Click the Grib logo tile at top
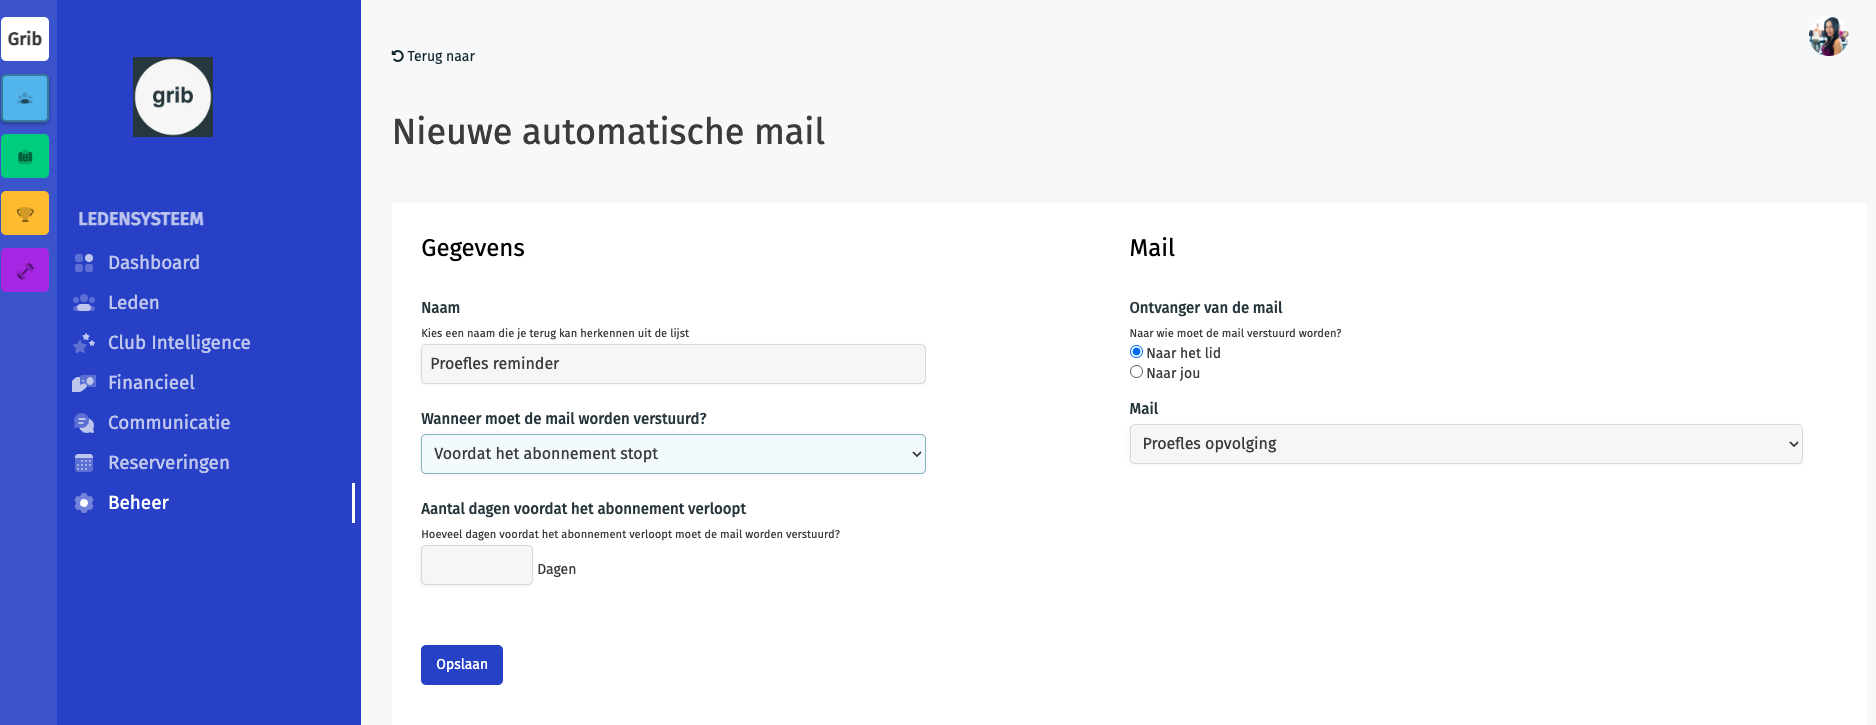1876x725 pixels. [25, 39]
